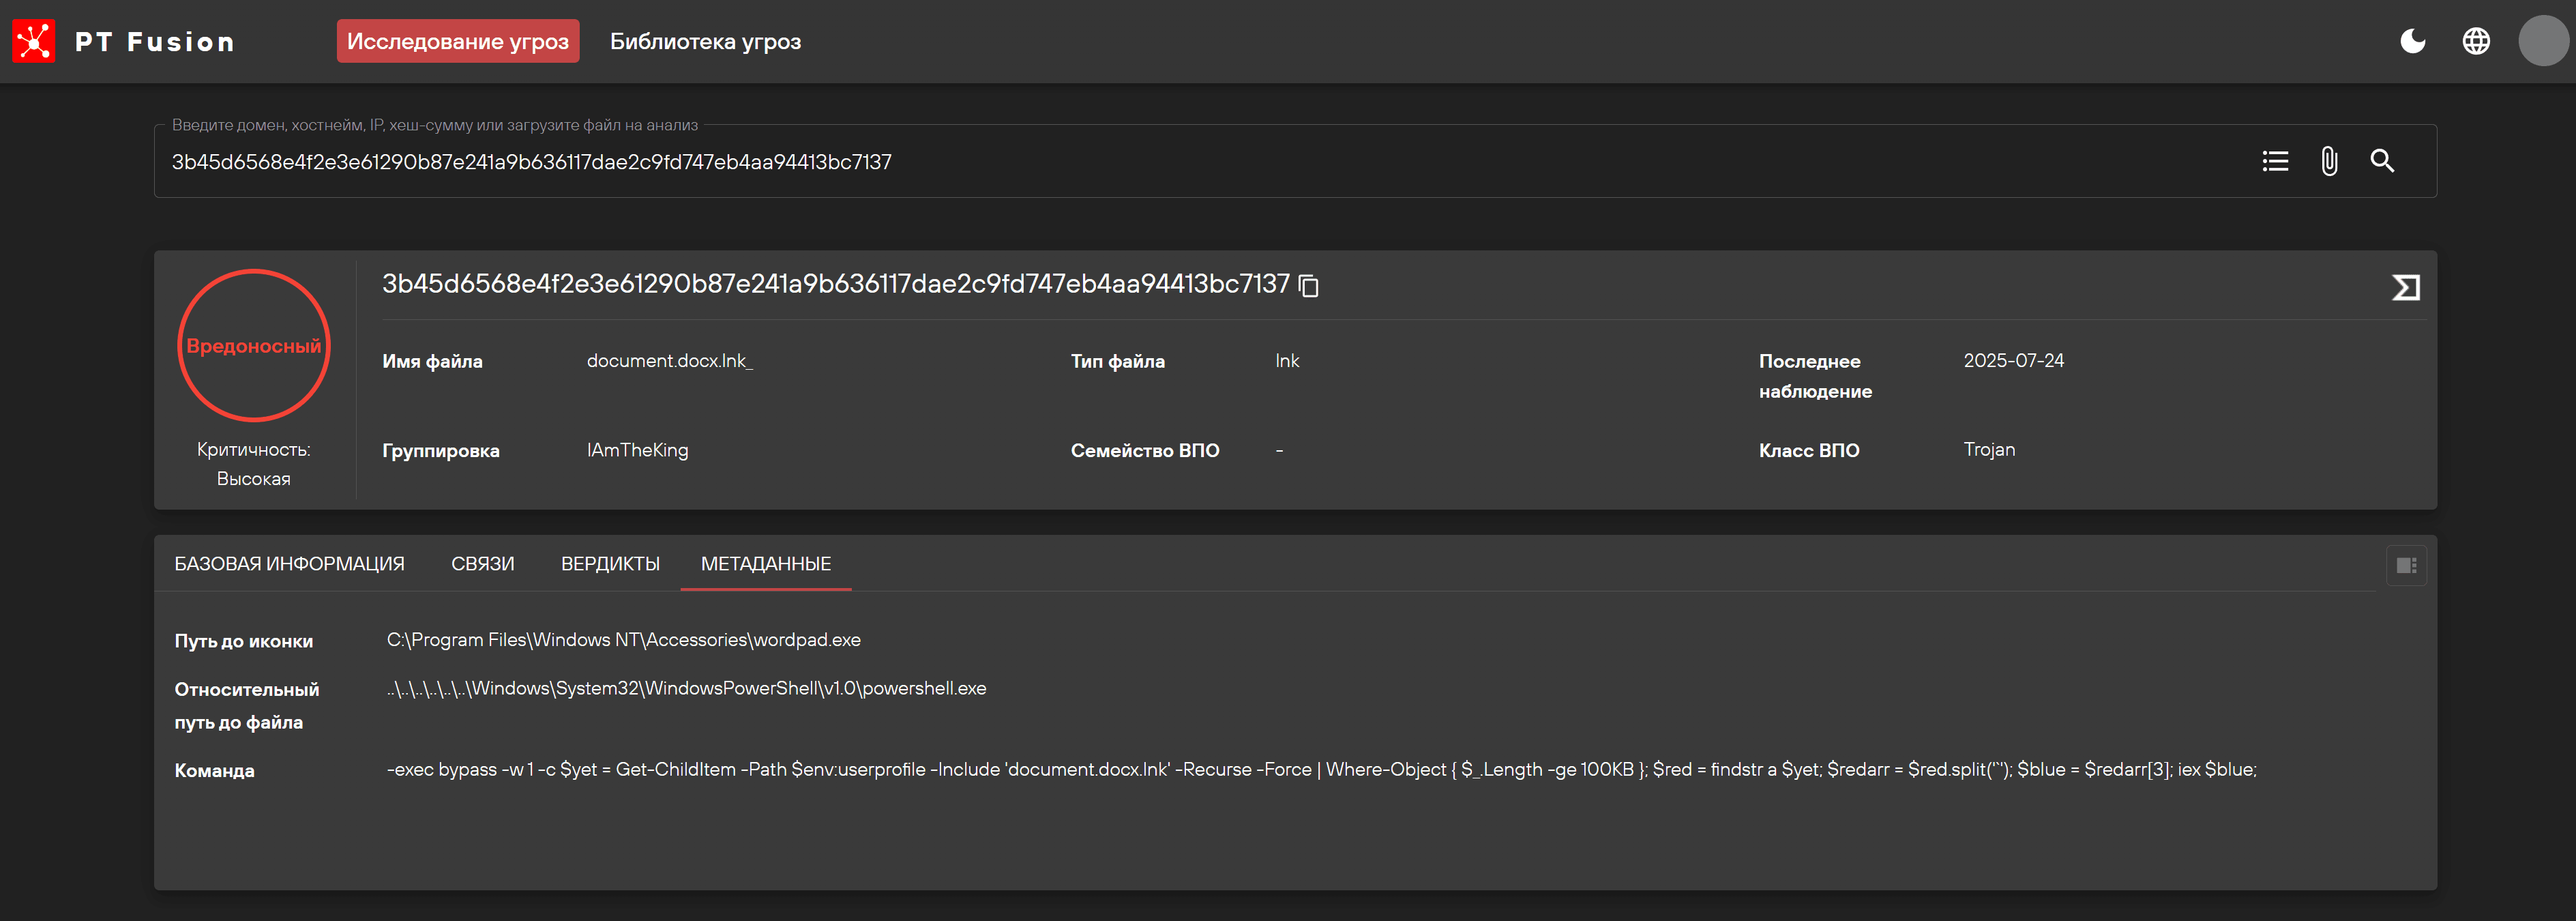
Task: Switch to the ВЕРДИКТЫ tab
Action: click(x=610, y=564)
